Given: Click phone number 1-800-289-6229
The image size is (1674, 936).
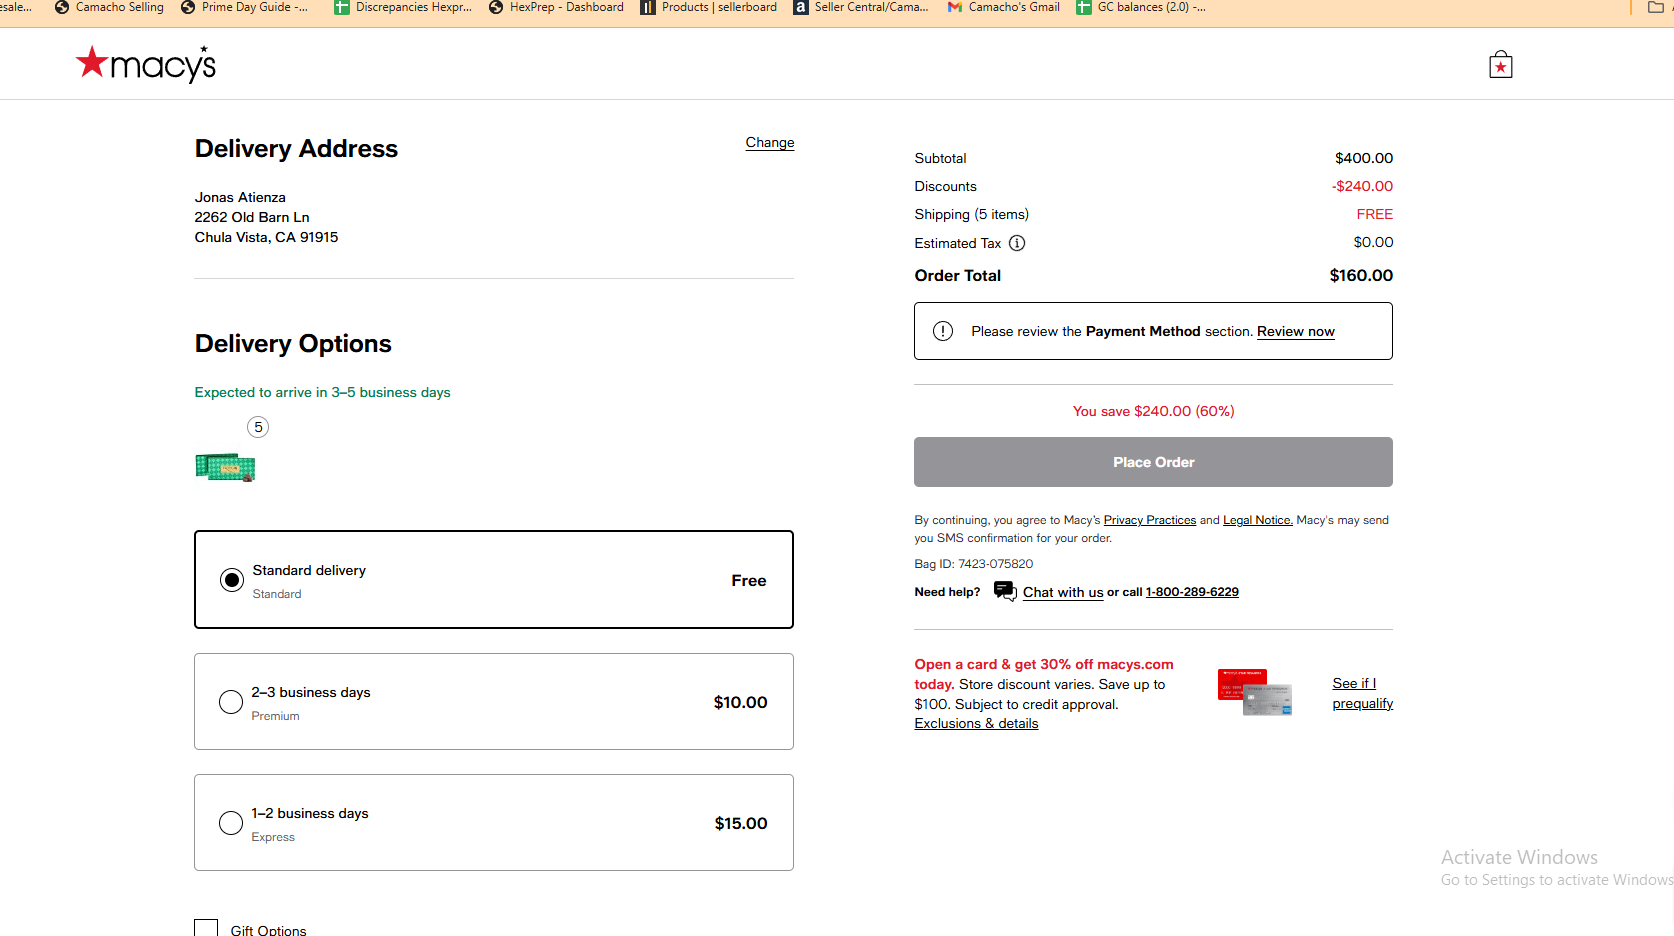Looking at the screenshot, I should point(1192,592).
